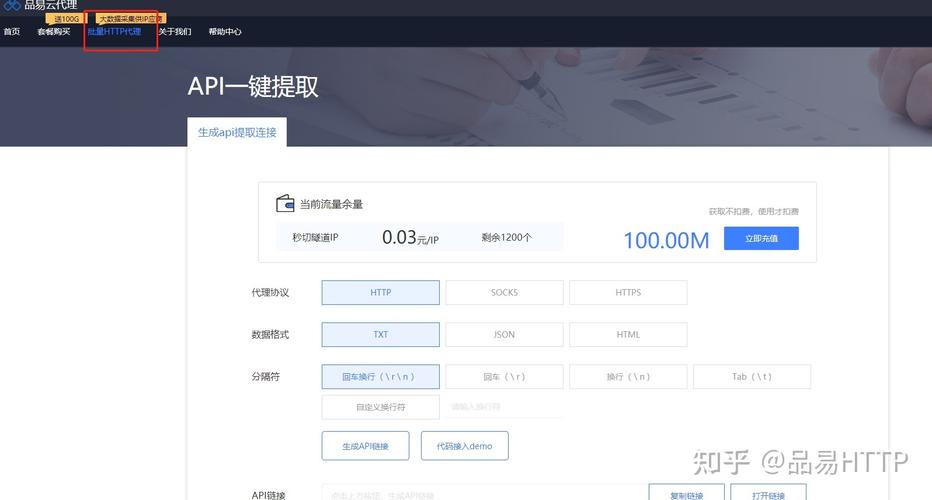Viewport: 932px width, 500px height.
Task: Click the 剩余1200个 remaining count
Action: point(506,237)
